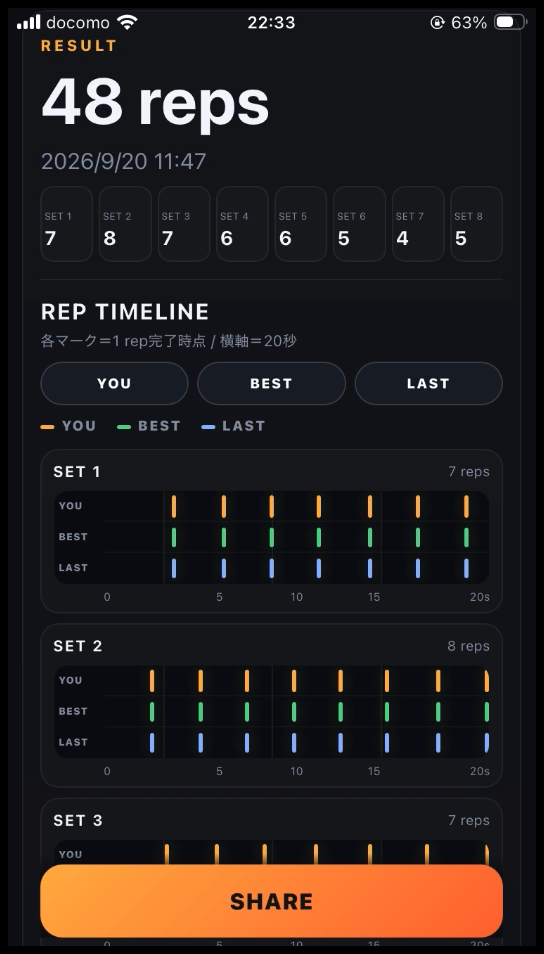Toggle the YOU timeline filter
Image resolution: width=544 pixels, height=954 pixels.
coord(114,383)
